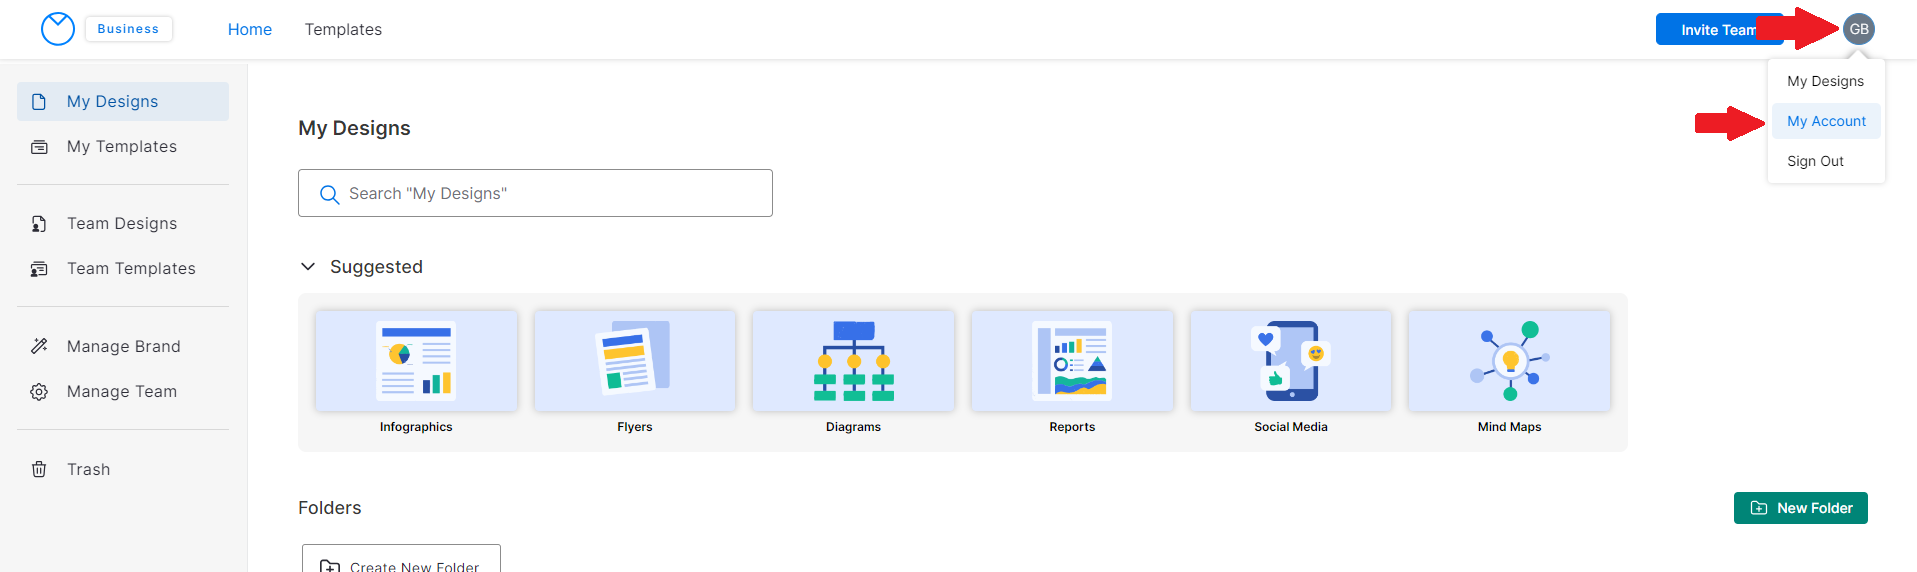Click the My Designs document icon in sidebar
1917x572 pixels.
pyautogui.click(x=39, y=102)
